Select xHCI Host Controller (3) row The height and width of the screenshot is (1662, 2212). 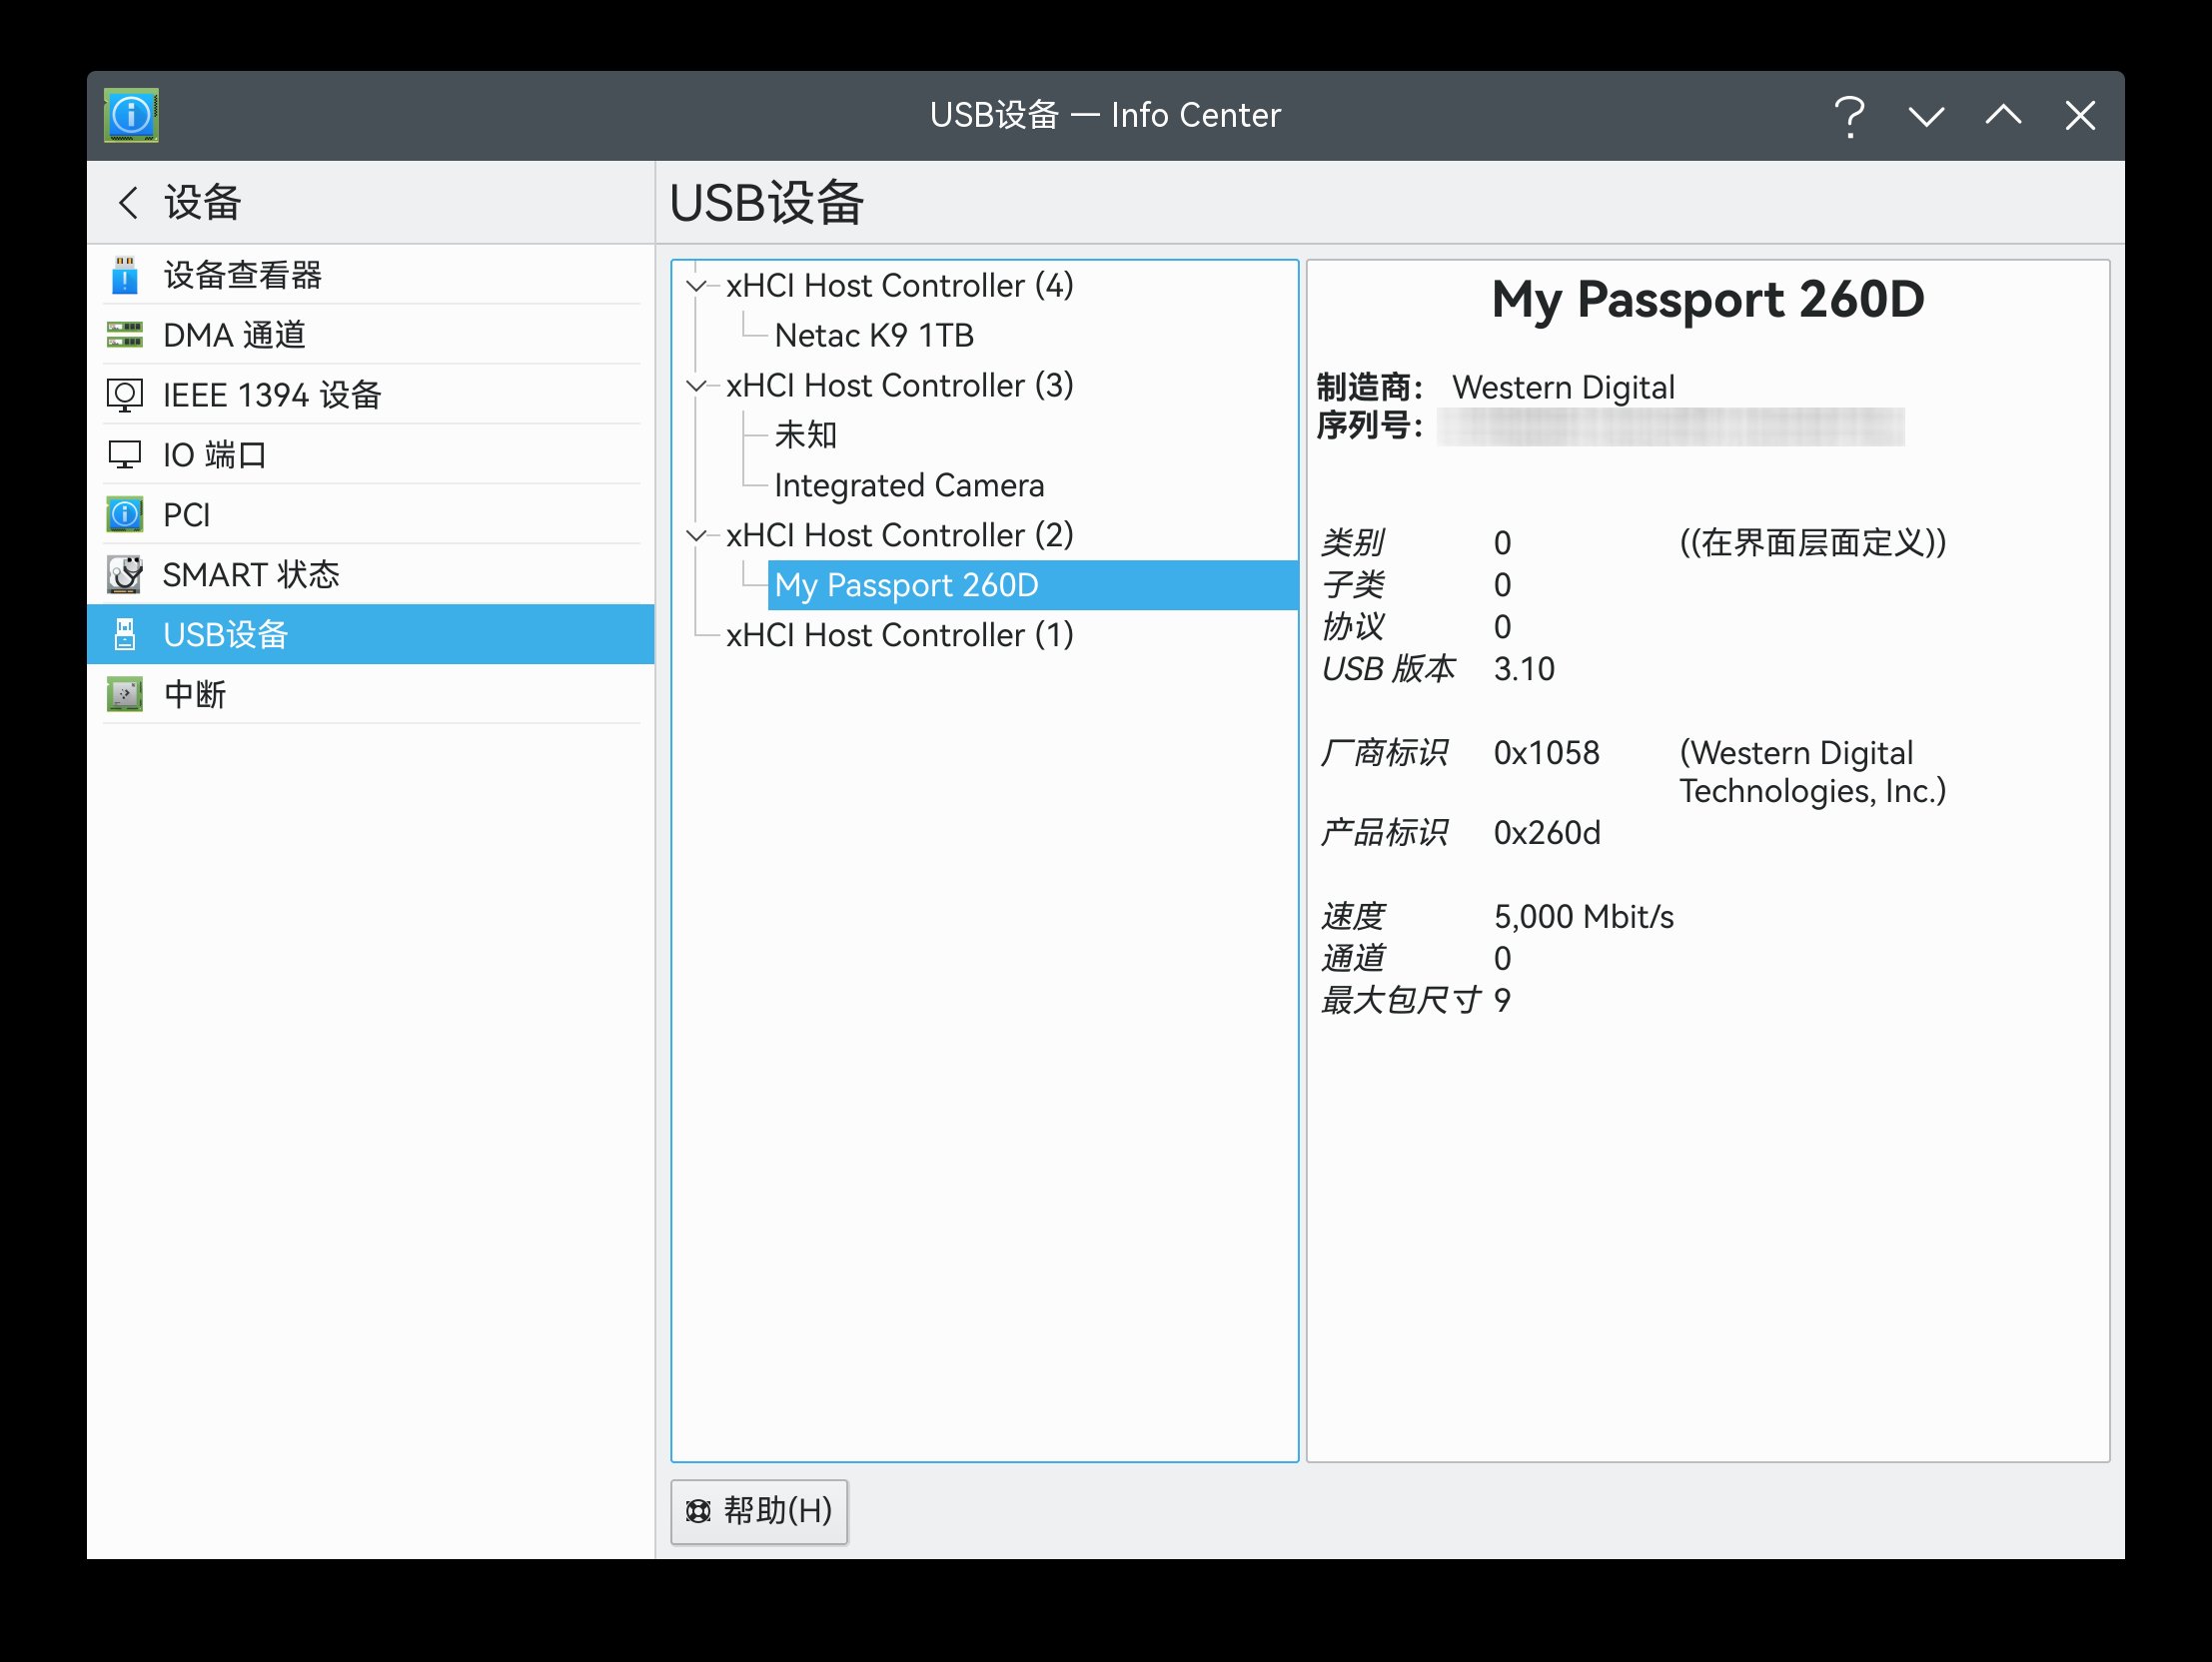point(899,386)
